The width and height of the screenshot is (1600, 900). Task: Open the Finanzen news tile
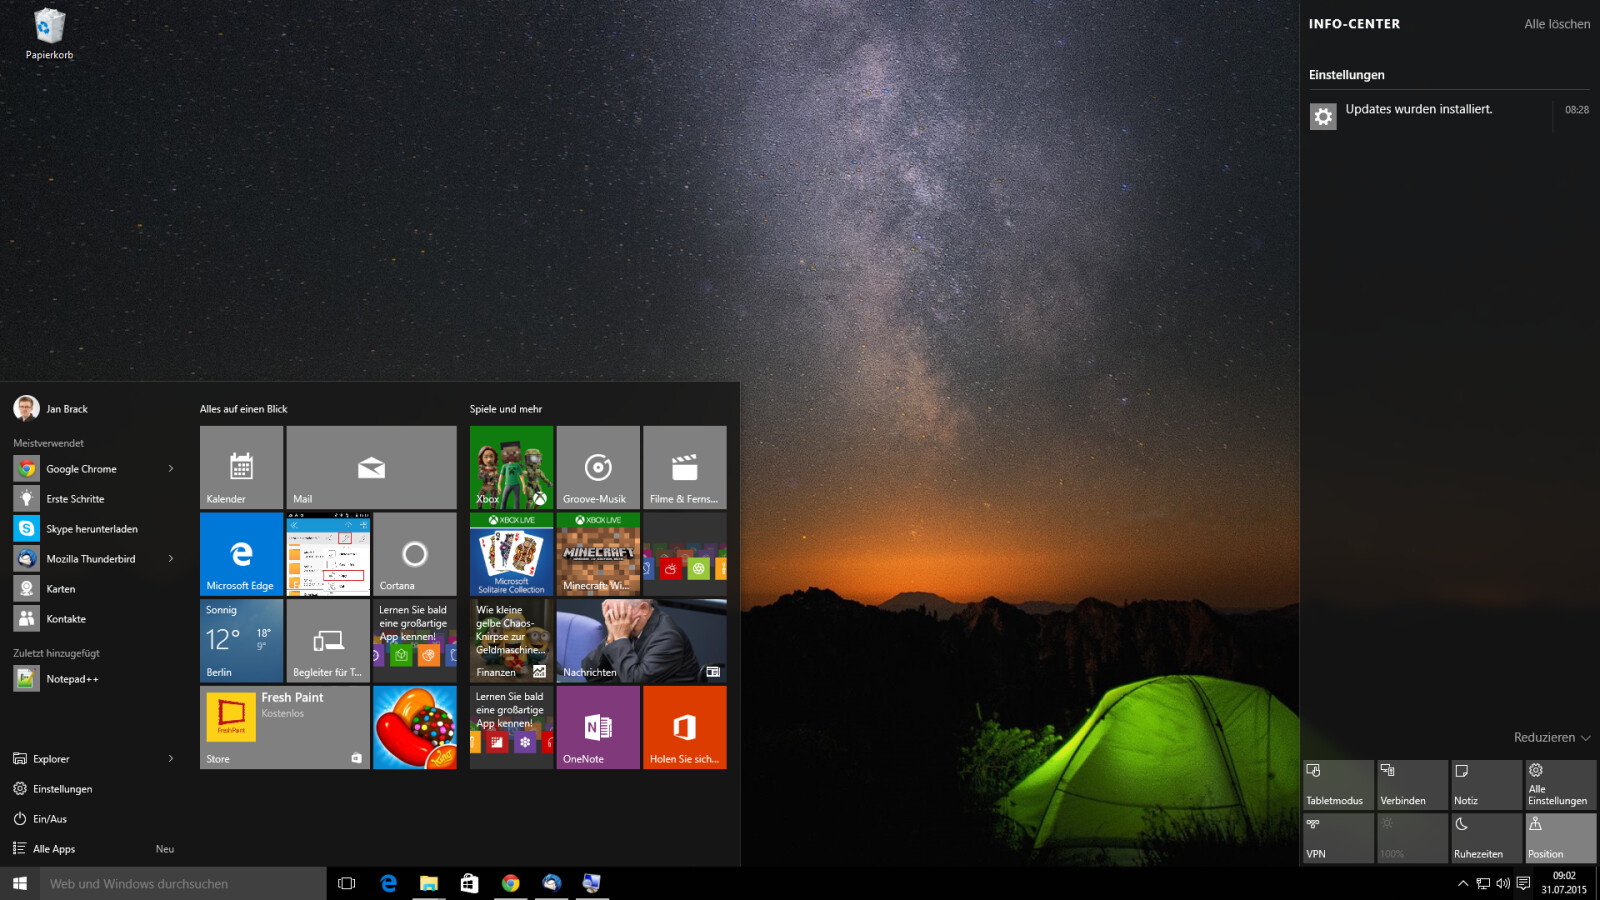click(511, 641)
